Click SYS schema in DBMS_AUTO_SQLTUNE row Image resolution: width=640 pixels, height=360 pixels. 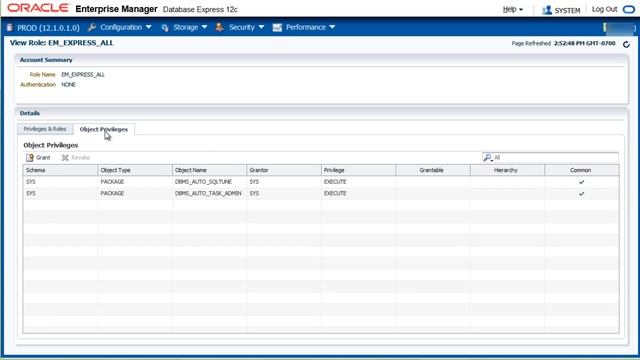pos(31,182)
